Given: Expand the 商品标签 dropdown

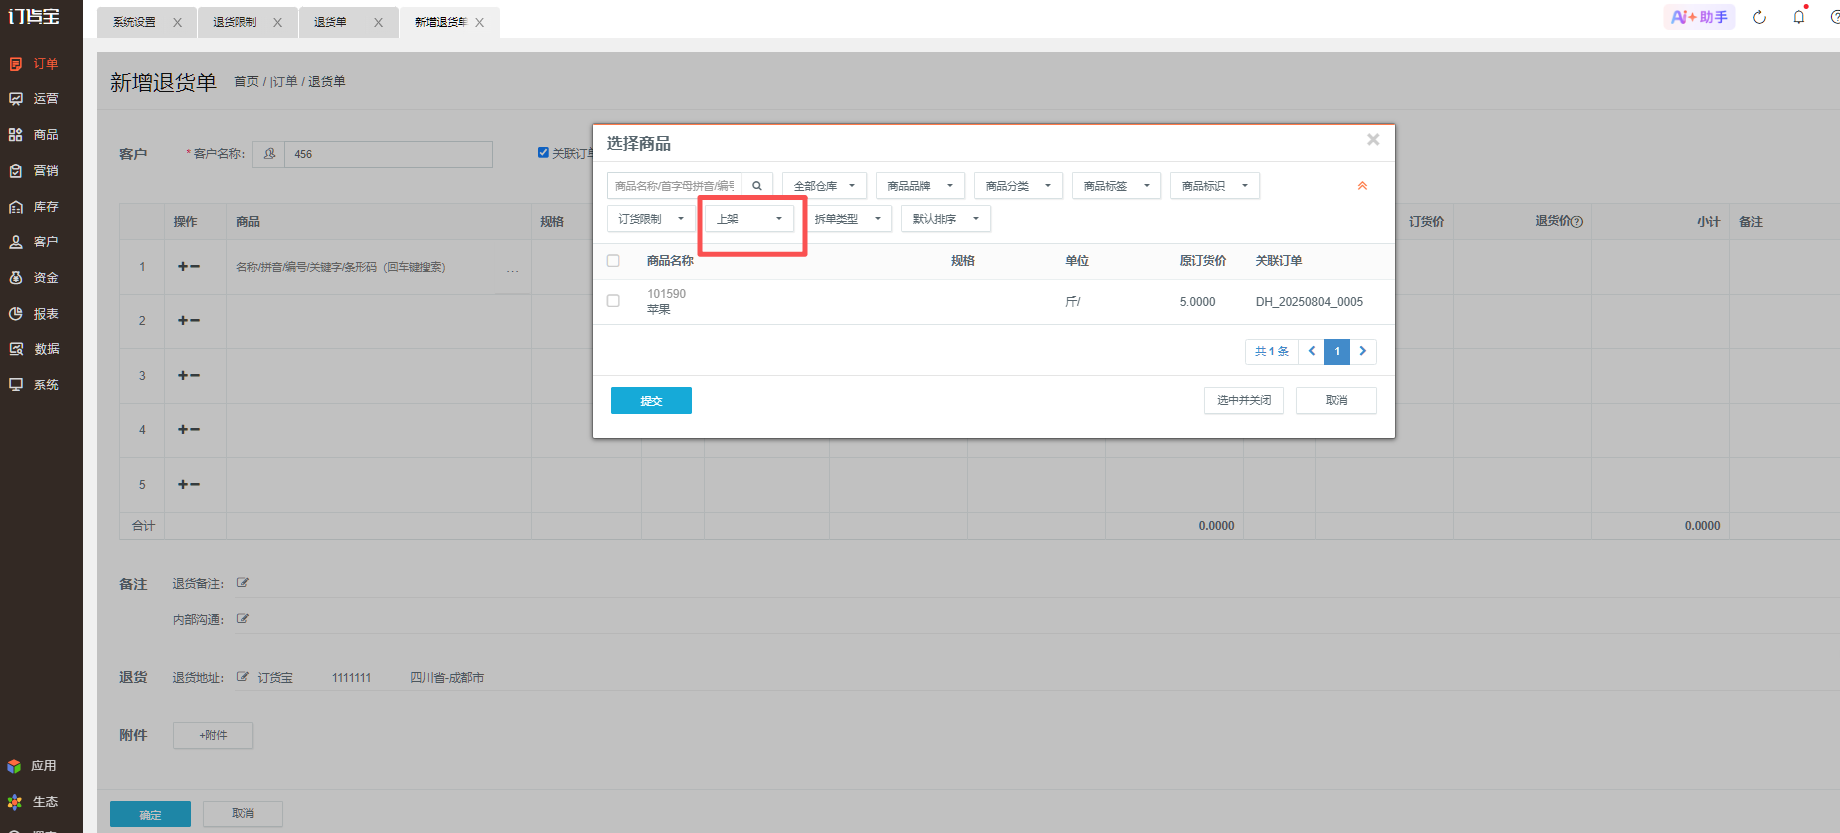Looking at the screenshot, I should click(x=1116, y=186).
